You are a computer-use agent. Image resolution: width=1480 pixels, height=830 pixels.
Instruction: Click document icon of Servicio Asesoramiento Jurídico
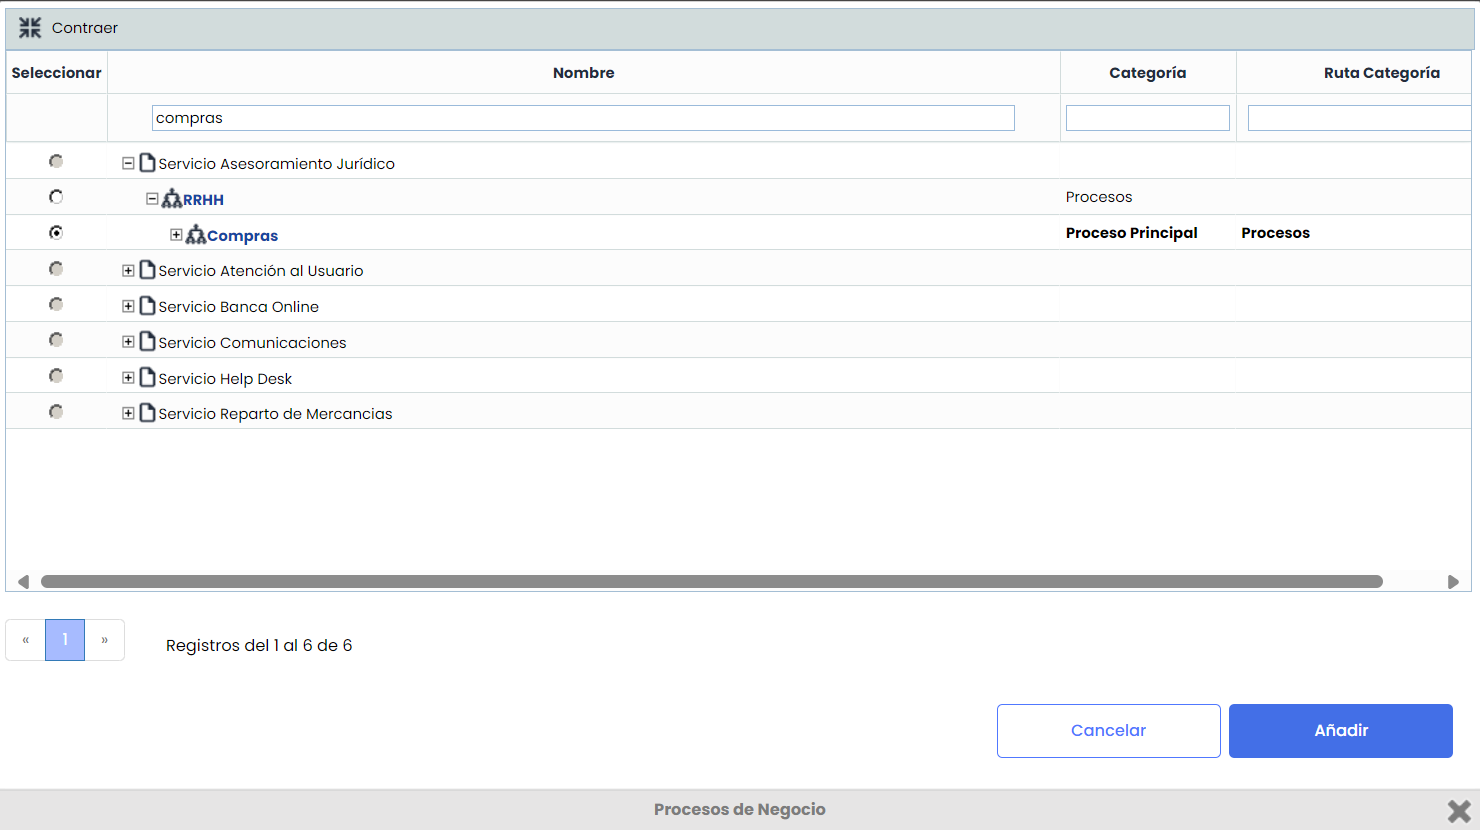pyautogui.click(x=148, y=163)
